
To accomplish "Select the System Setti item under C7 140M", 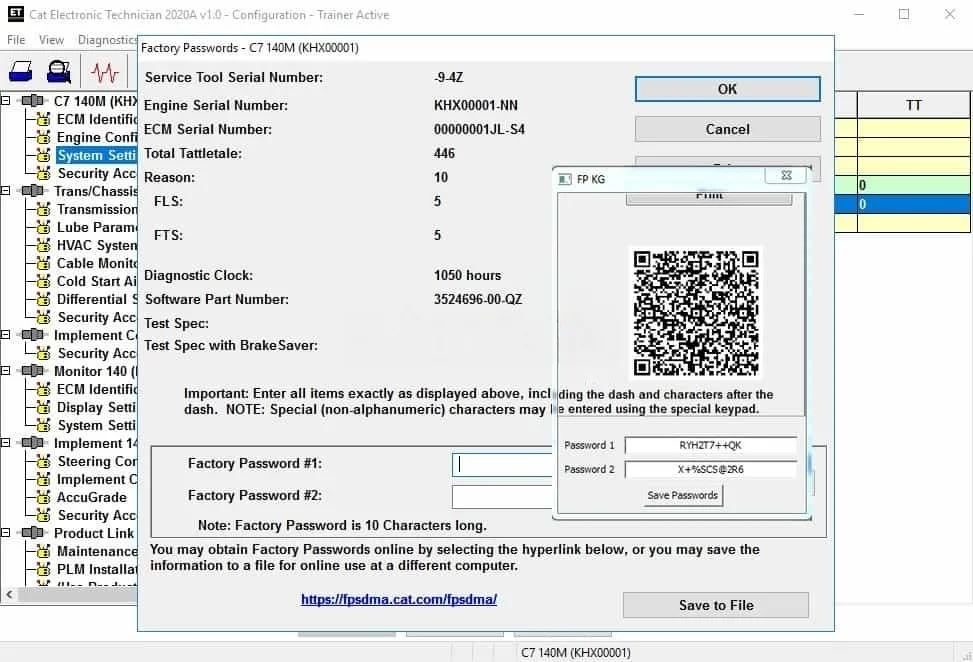I will [96, 155].
